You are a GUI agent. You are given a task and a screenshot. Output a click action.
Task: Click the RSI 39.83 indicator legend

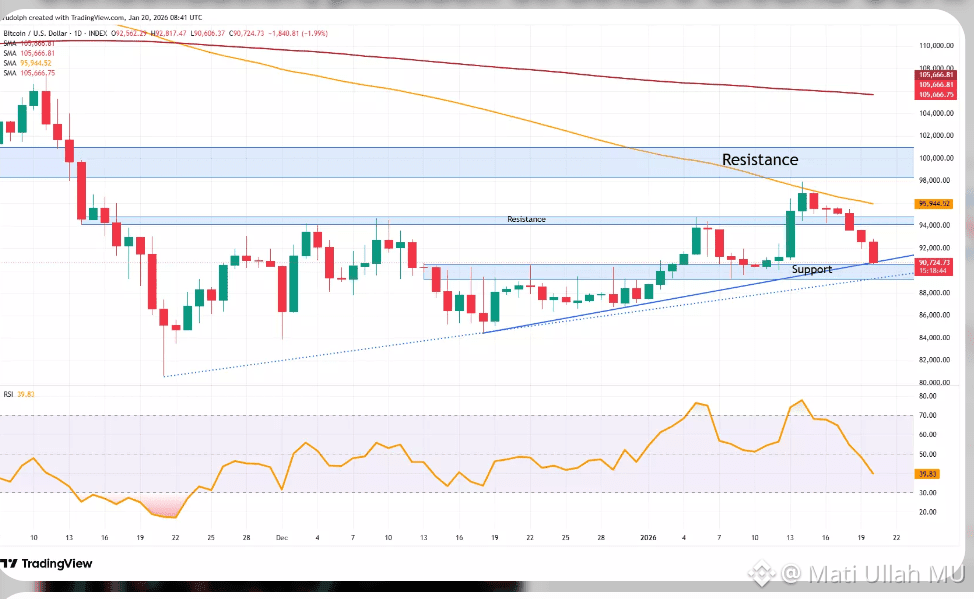[19, 394]
